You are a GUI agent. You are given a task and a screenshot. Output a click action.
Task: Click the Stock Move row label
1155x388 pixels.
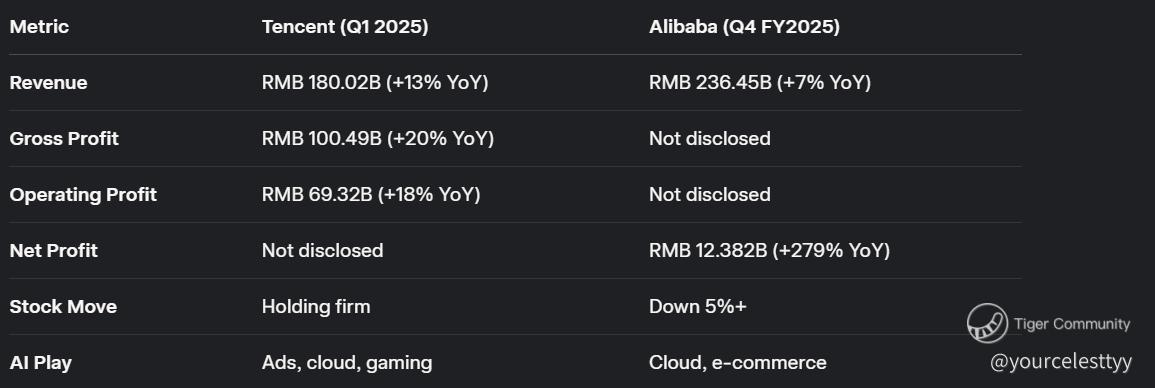[x=63, y=306]
